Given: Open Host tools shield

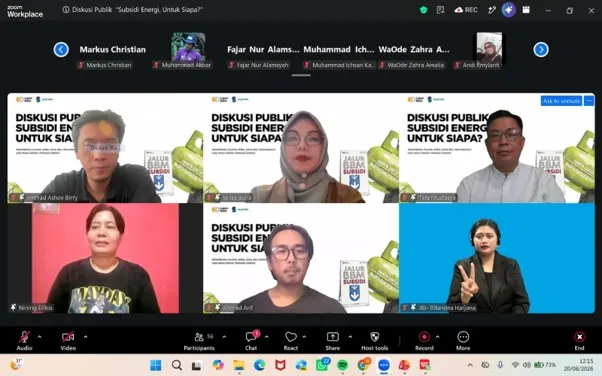Looking at the screenshot, I should point(375,340).
